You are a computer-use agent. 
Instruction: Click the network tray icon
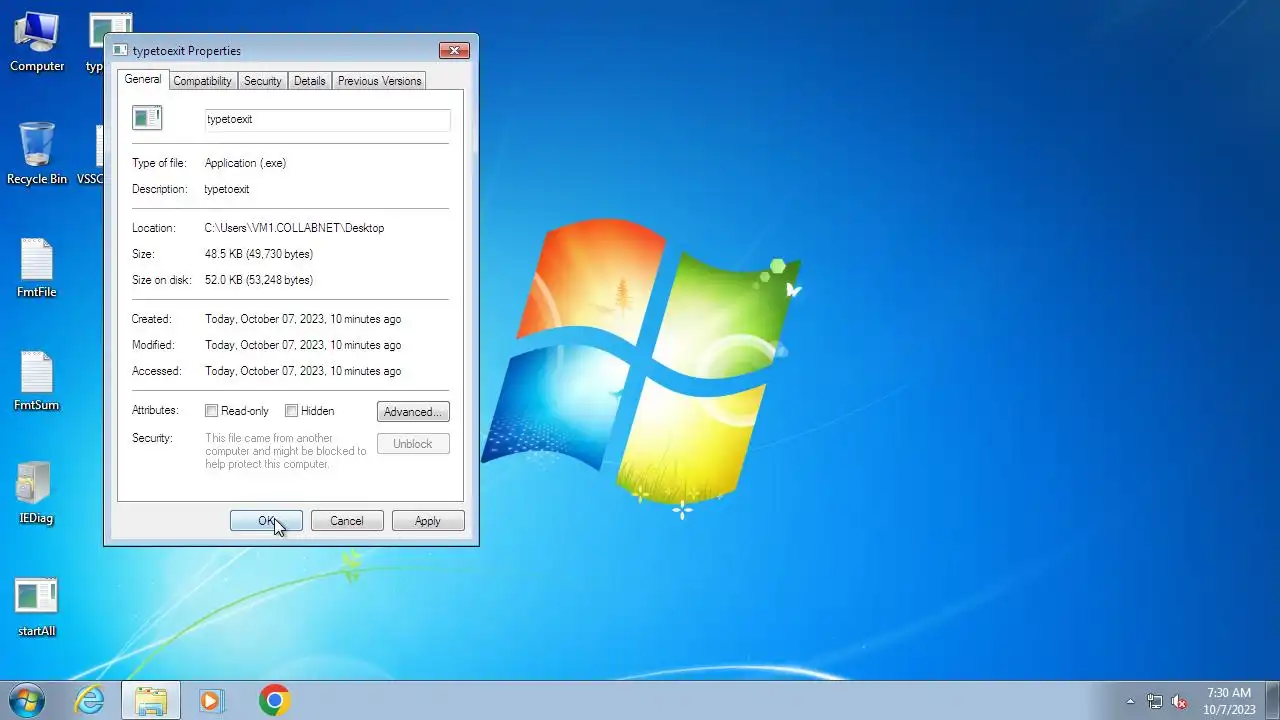click(1155, 701)
